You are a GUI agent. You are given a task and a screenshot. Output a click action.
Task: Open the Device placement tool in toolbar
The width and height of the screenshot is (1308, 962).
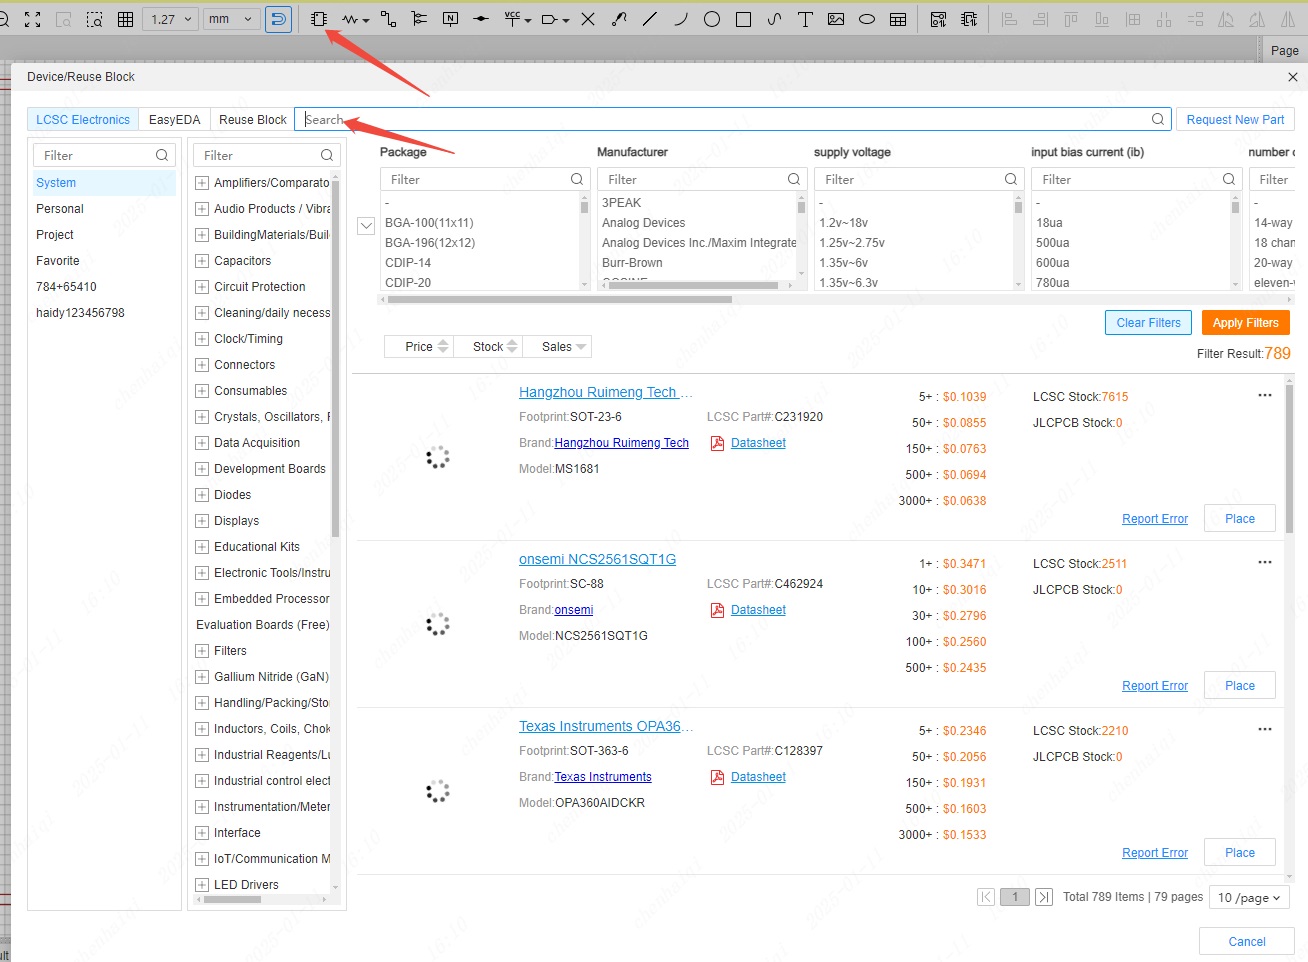(319, 19)
